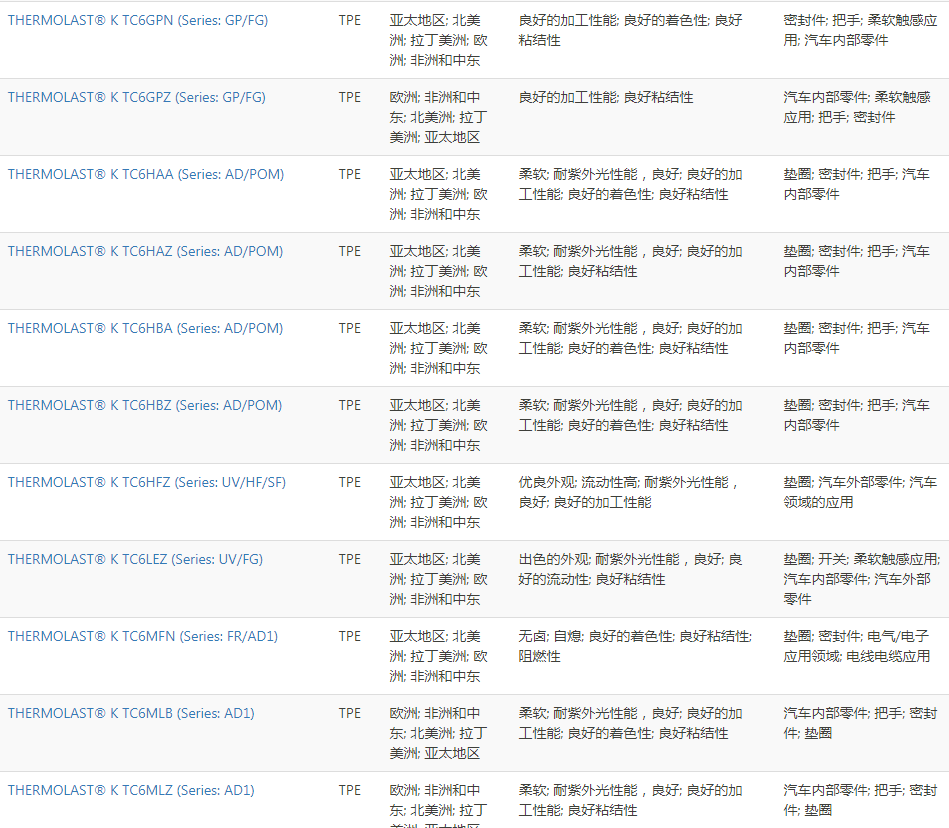Click TPE cell in the TC6GPN row
The height and width of the screenshot is (828, 949).
[x=350, y=21]
